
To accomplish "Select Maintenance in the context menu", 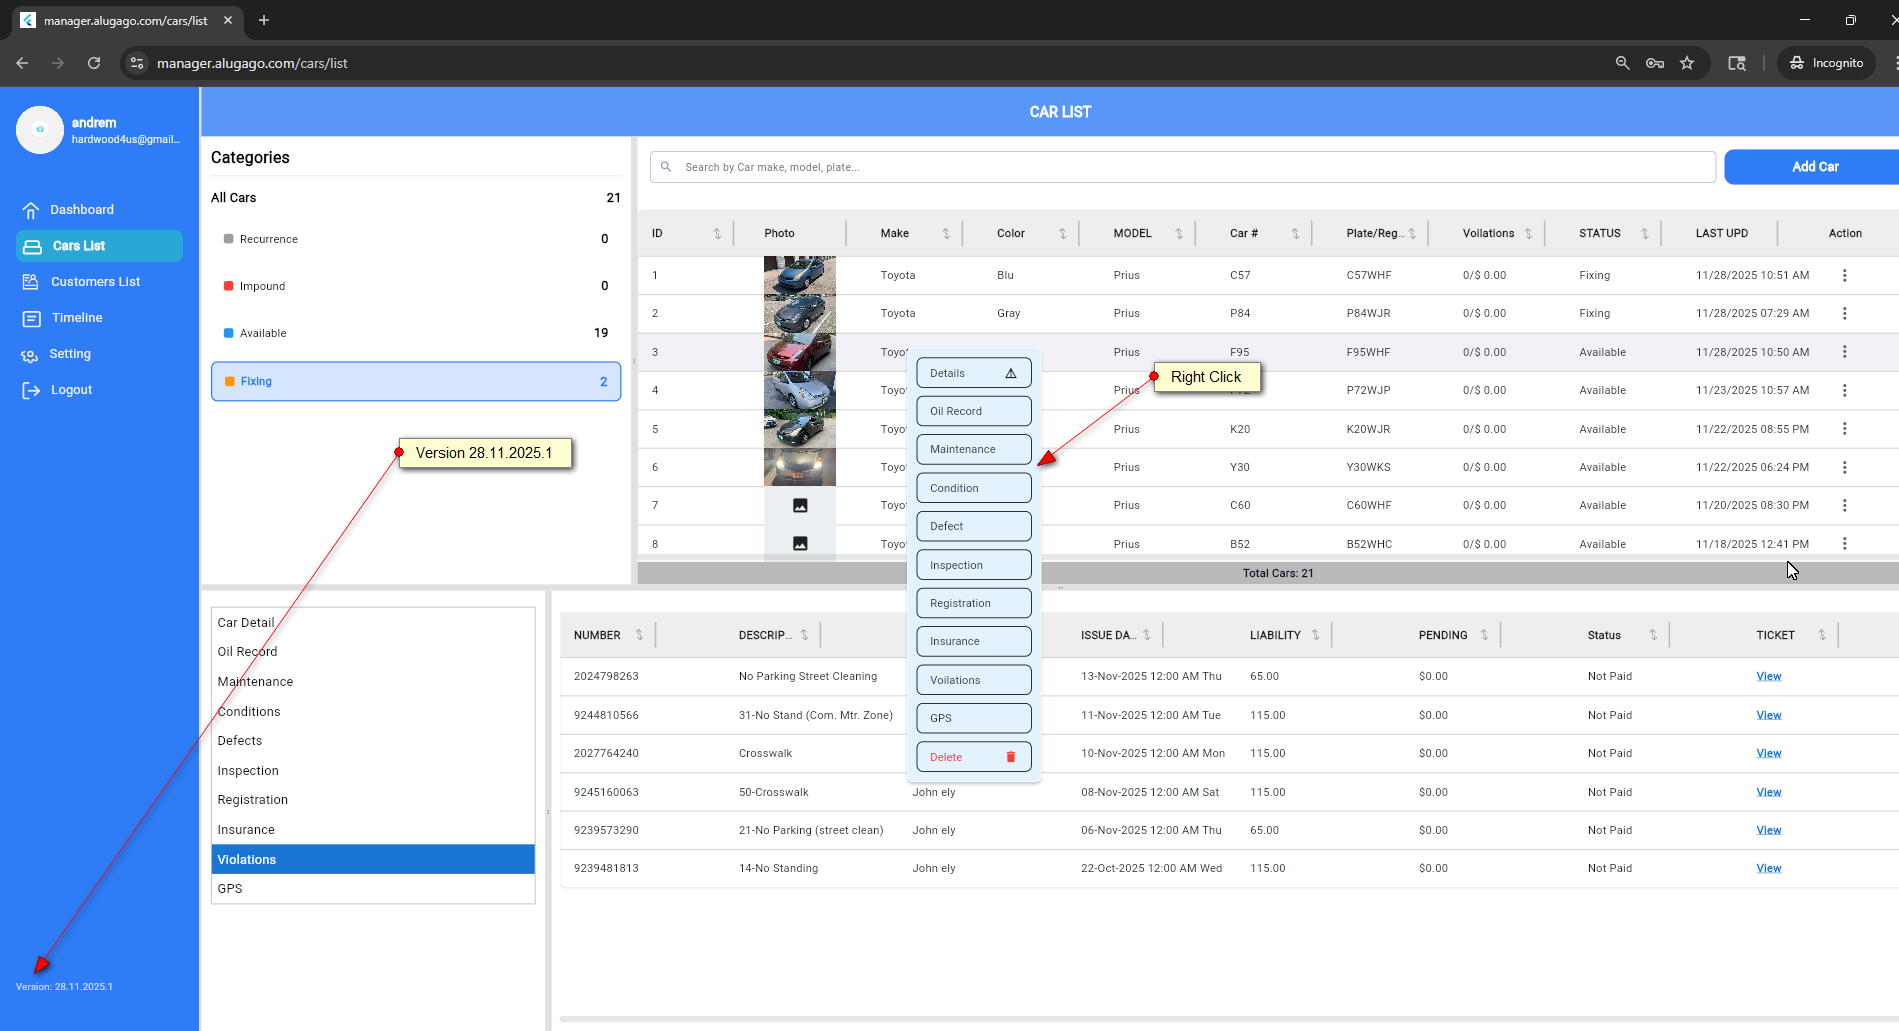I will 972,450.
